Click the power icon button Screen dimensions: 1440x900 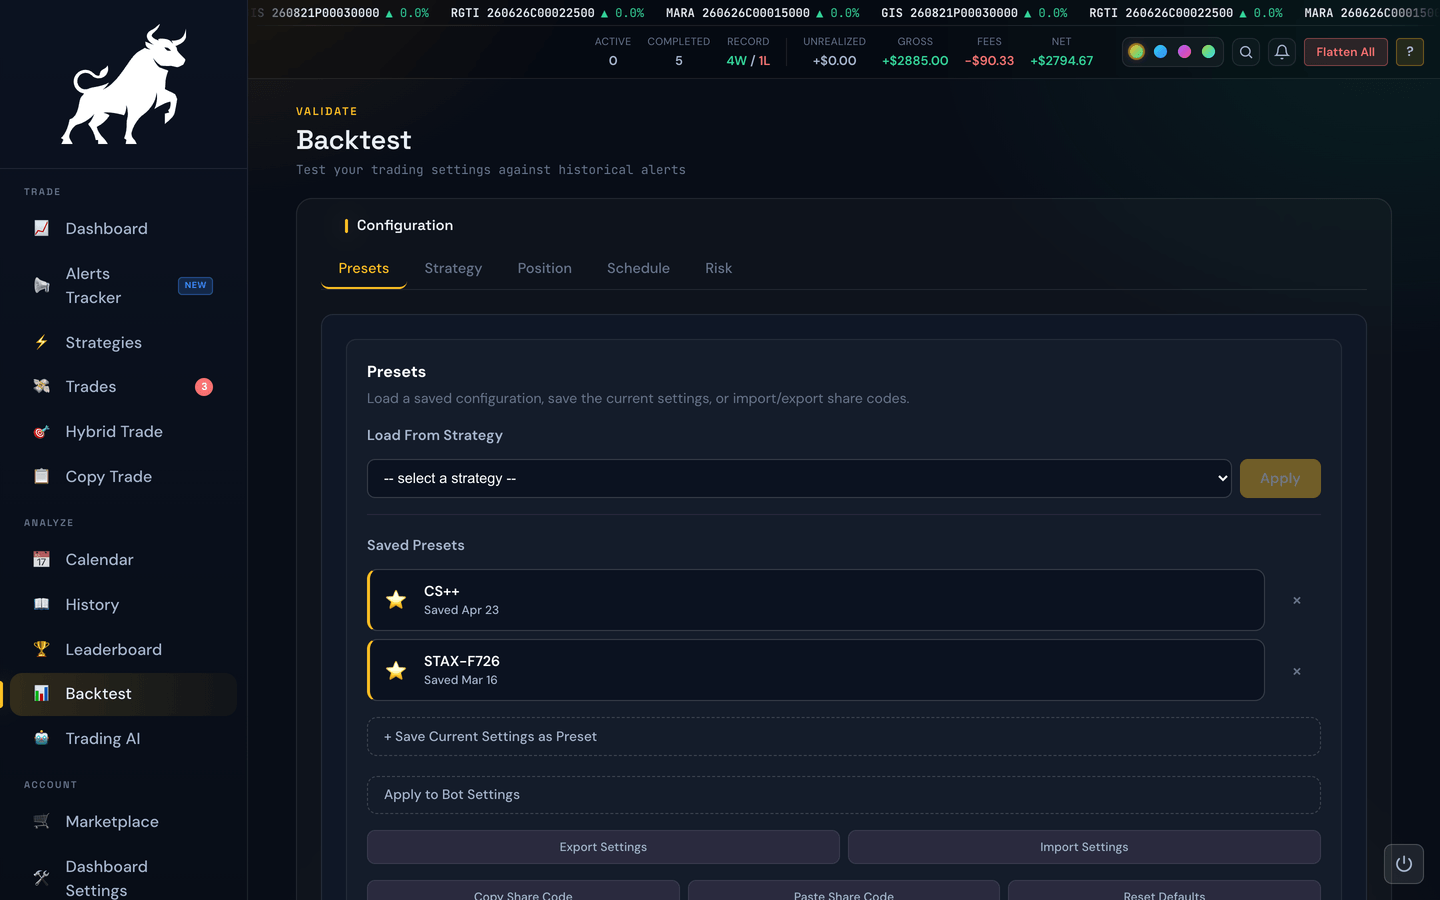pyautogui.click(x=1404, y=864)
